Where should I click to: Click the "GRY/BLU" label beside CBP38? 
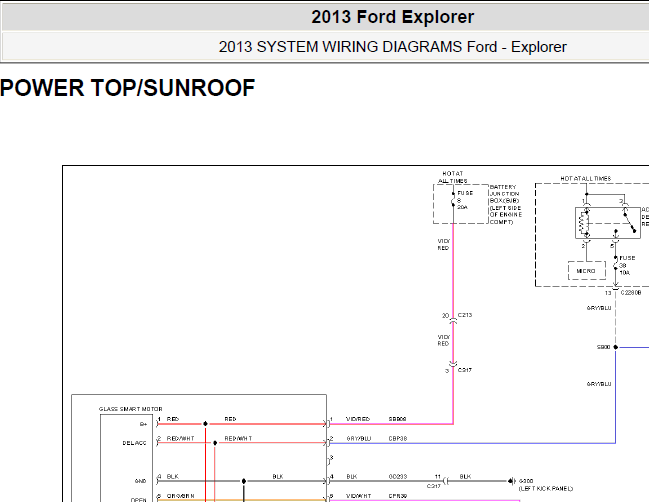click(x=359, y=438)
